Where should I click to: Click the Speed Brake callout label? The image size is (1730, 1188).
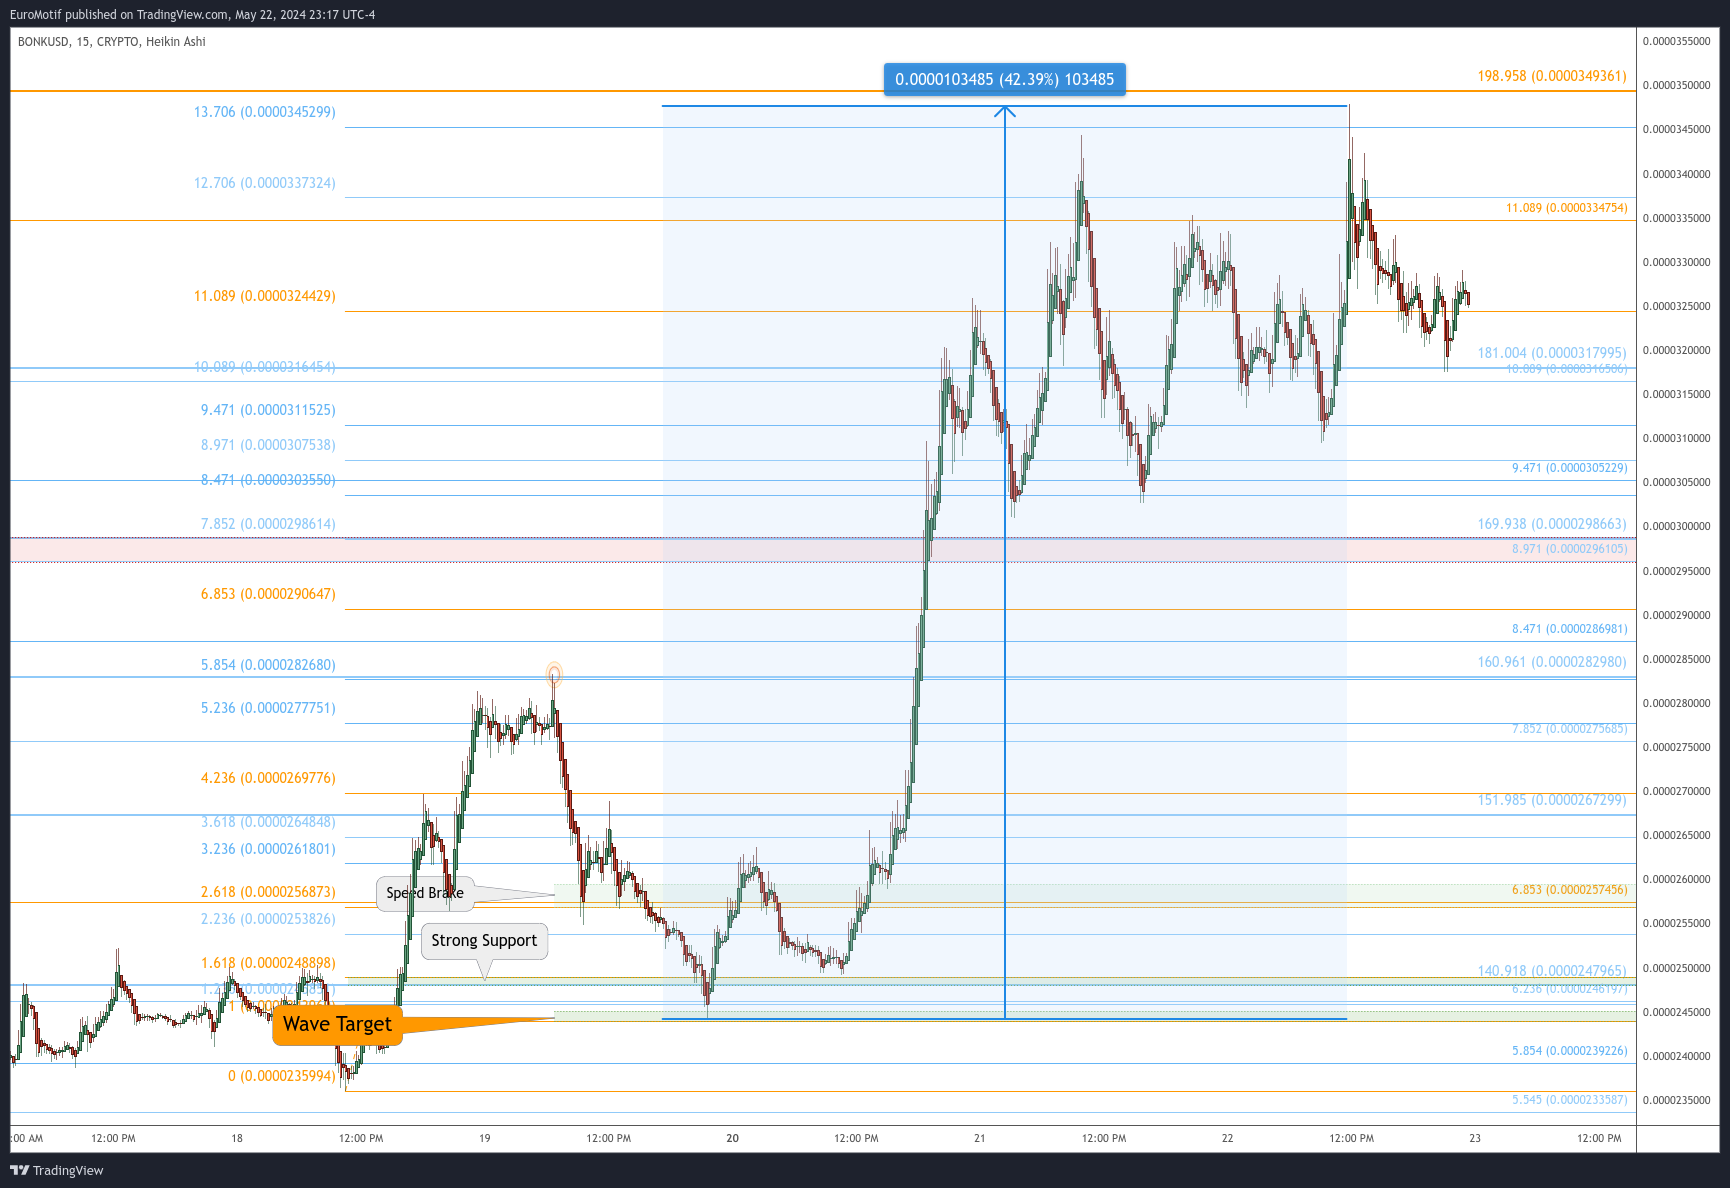(x=425, y=893)
